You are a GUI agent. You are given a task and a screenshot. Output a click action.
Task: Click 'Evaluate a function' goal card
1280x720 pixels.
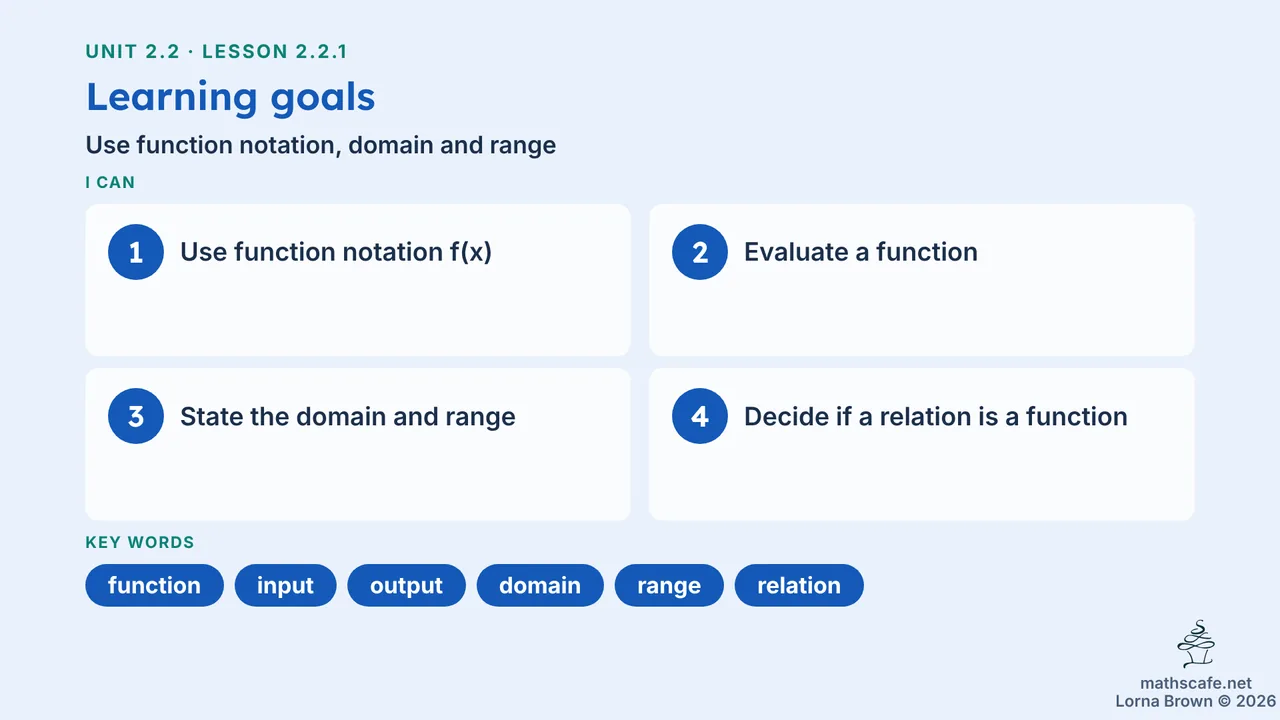coord(922,280)
